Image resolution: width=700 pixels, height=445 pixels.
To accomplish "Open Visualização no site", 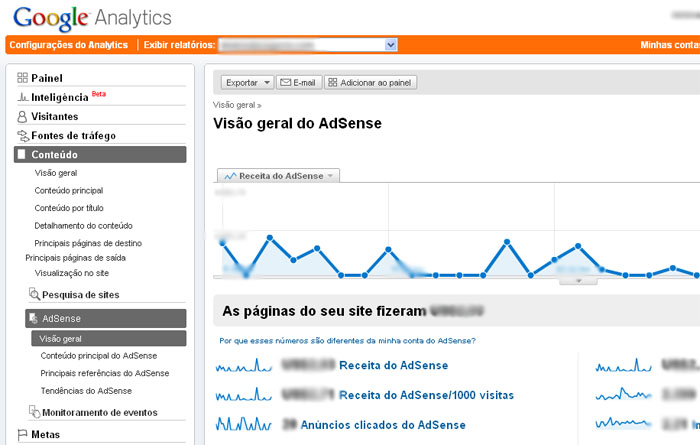I will pos(72,273).
